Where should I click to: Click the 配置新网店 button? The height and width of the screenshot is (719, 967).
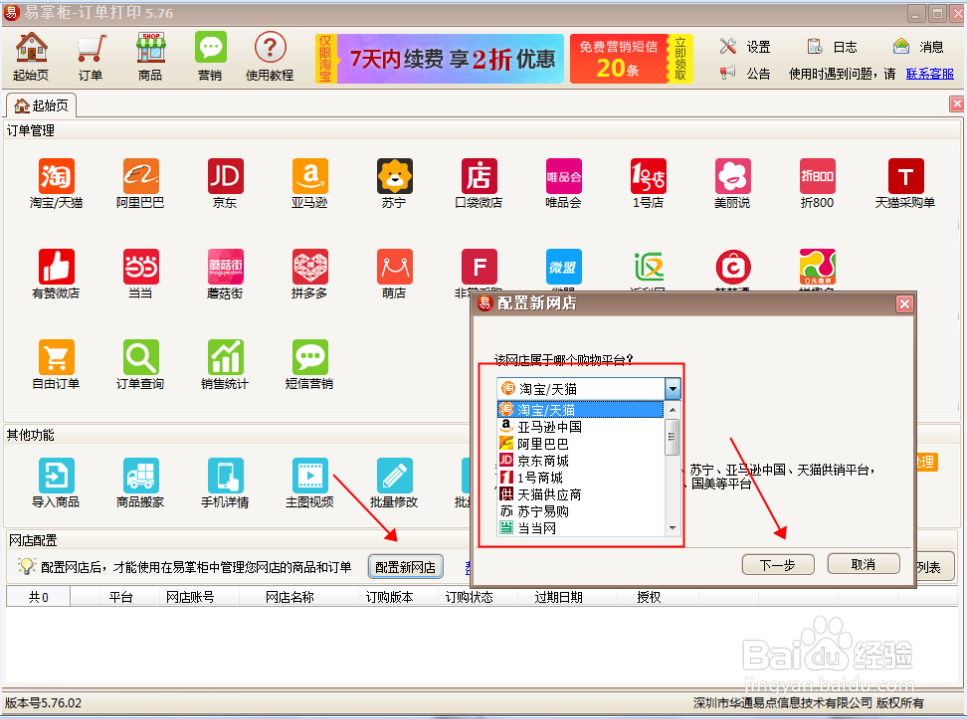405,567
